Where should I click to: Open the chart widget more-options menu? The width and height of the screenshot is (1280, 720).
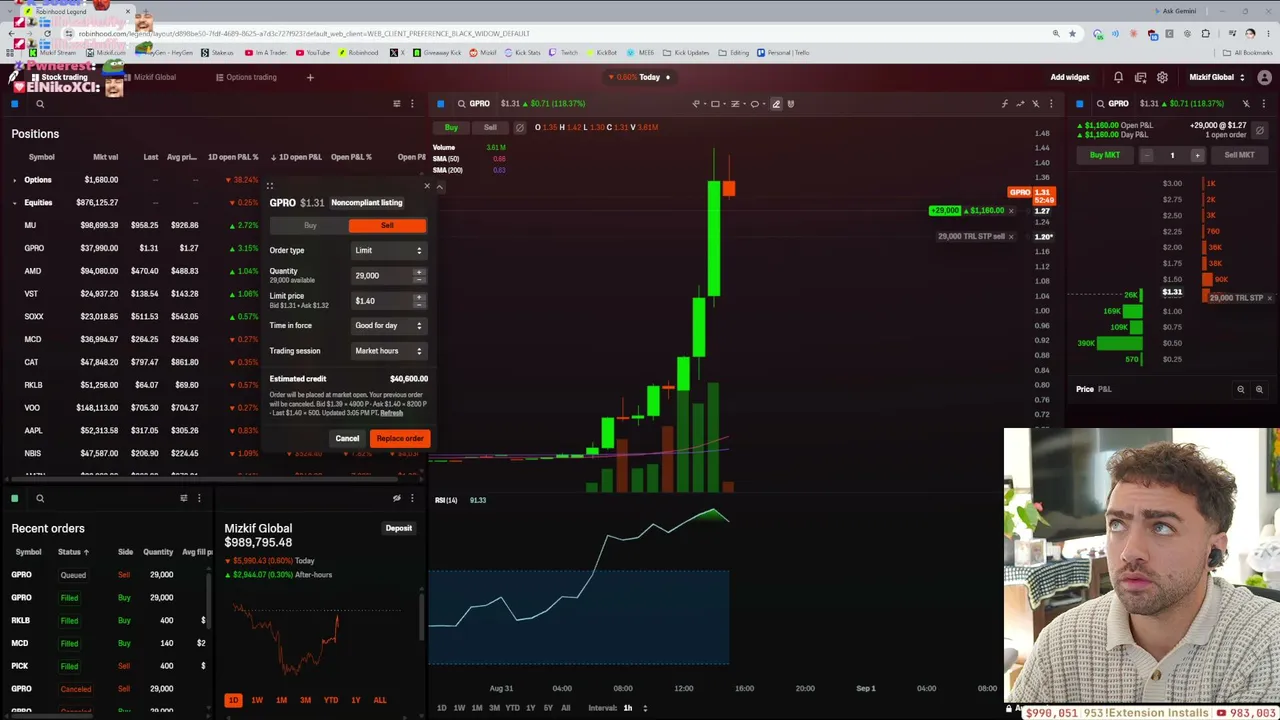pos(1050,103)
